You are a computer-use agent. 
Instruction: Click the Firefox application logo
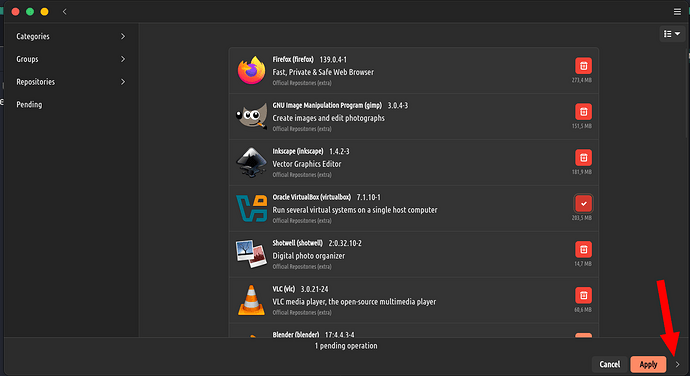251,70
